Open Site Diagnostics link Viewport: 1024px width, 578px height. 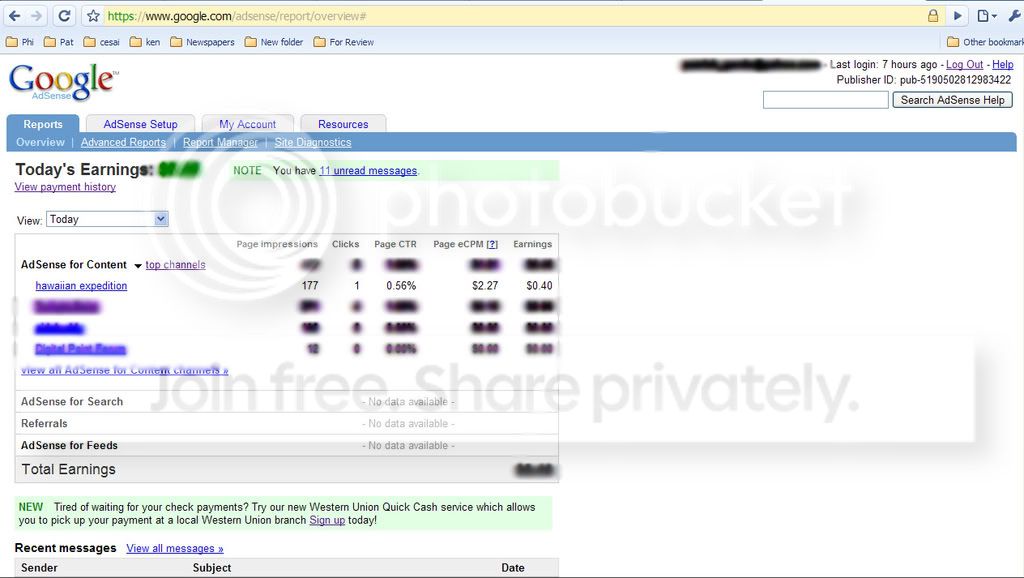312,142
